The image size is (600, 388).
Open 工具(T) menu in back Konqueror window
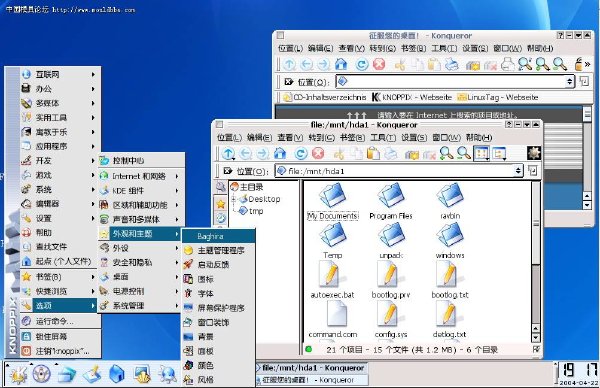[444, 48]
